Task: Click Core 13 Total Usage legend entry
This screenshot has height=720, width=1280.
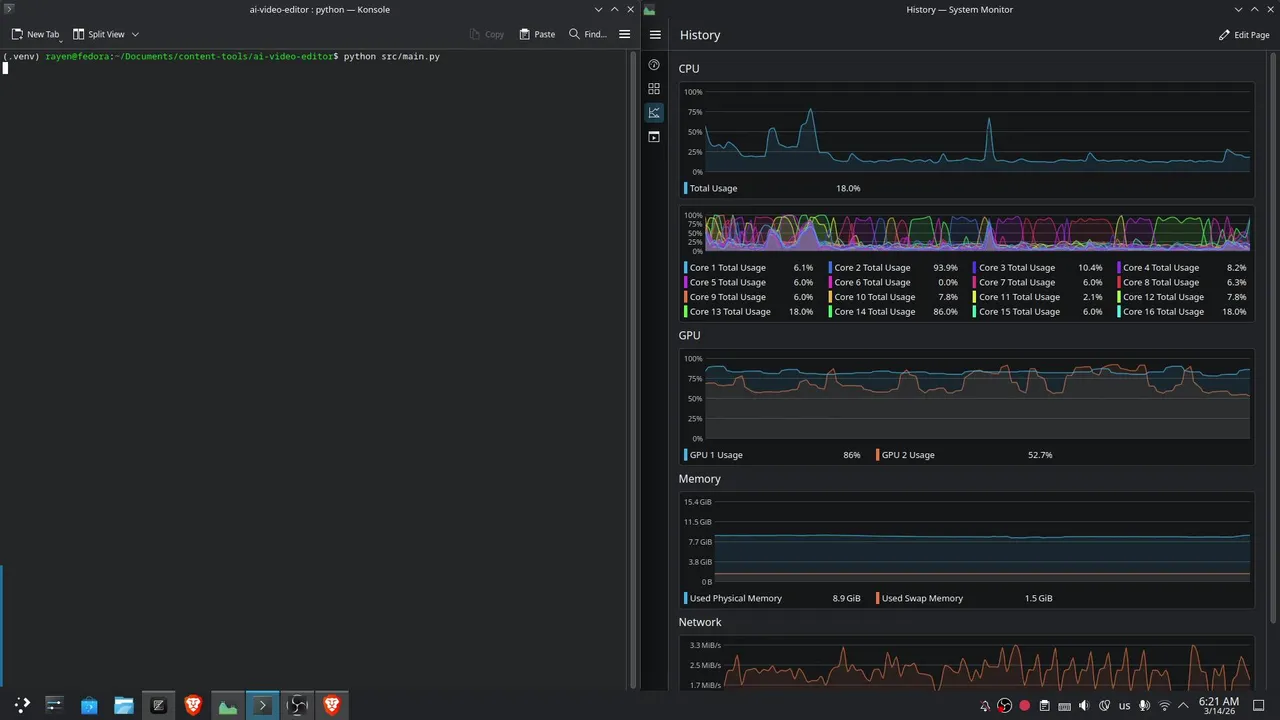Action: click(749, 311)
